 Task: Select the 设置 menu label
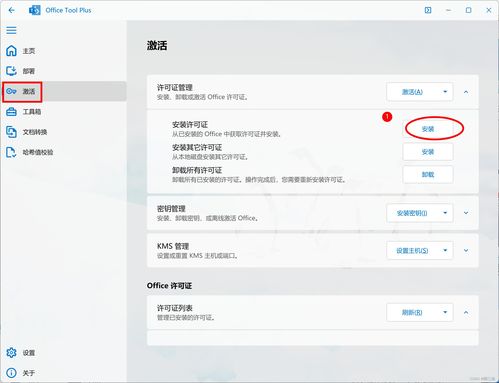pos(29,353)
